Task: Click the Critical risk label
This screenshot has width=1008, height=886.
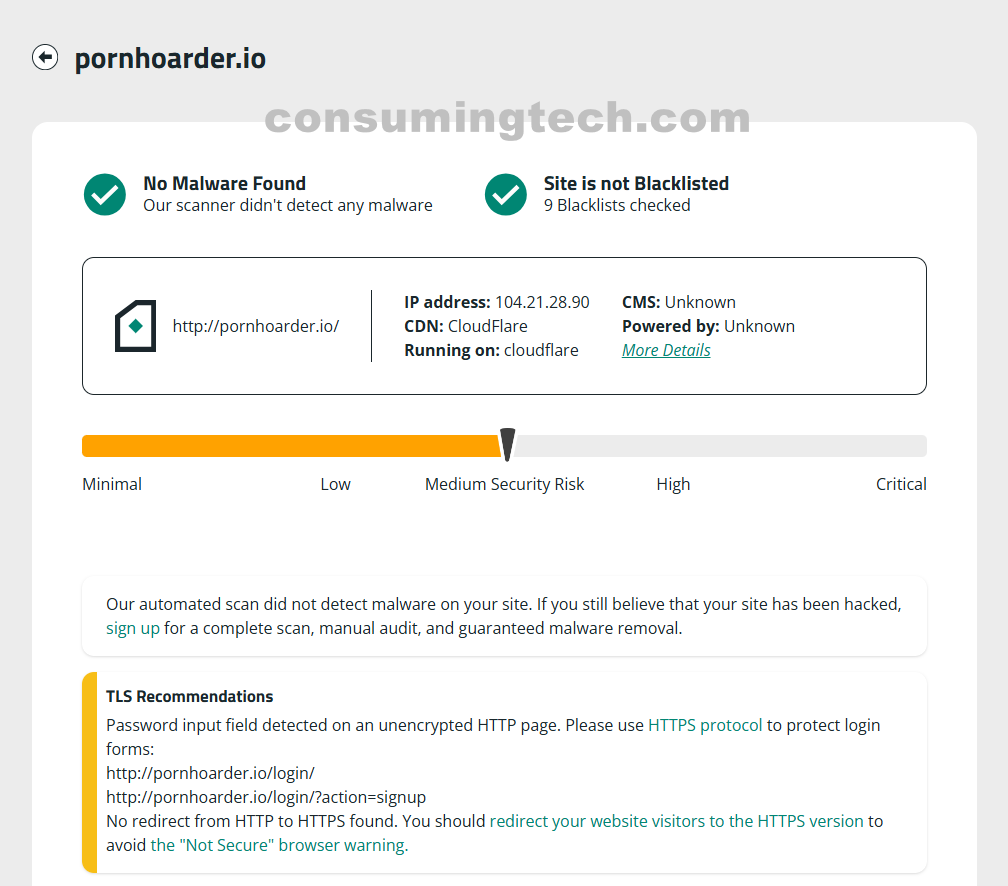Action: [901, 484]
